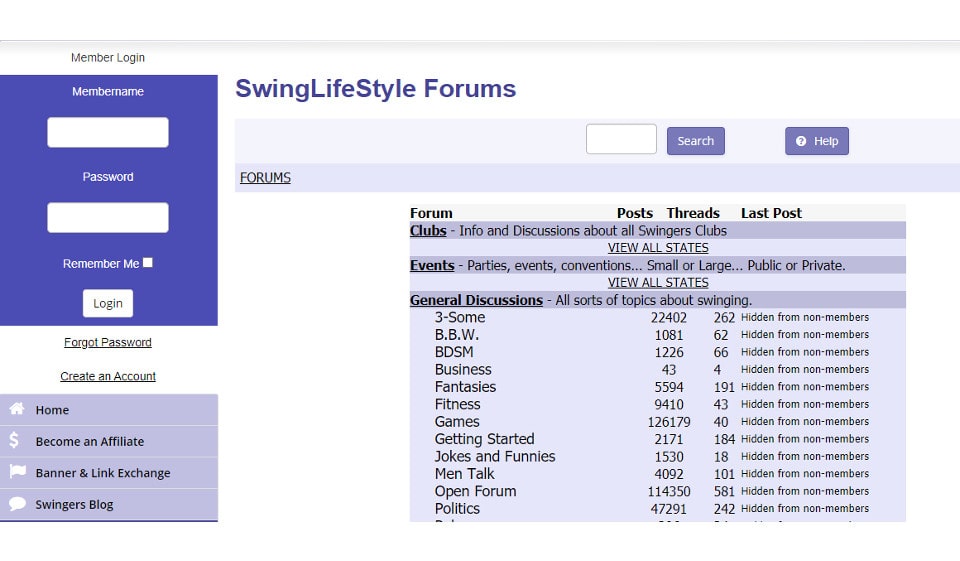Open the Create an Account link

tap(108, 376)
